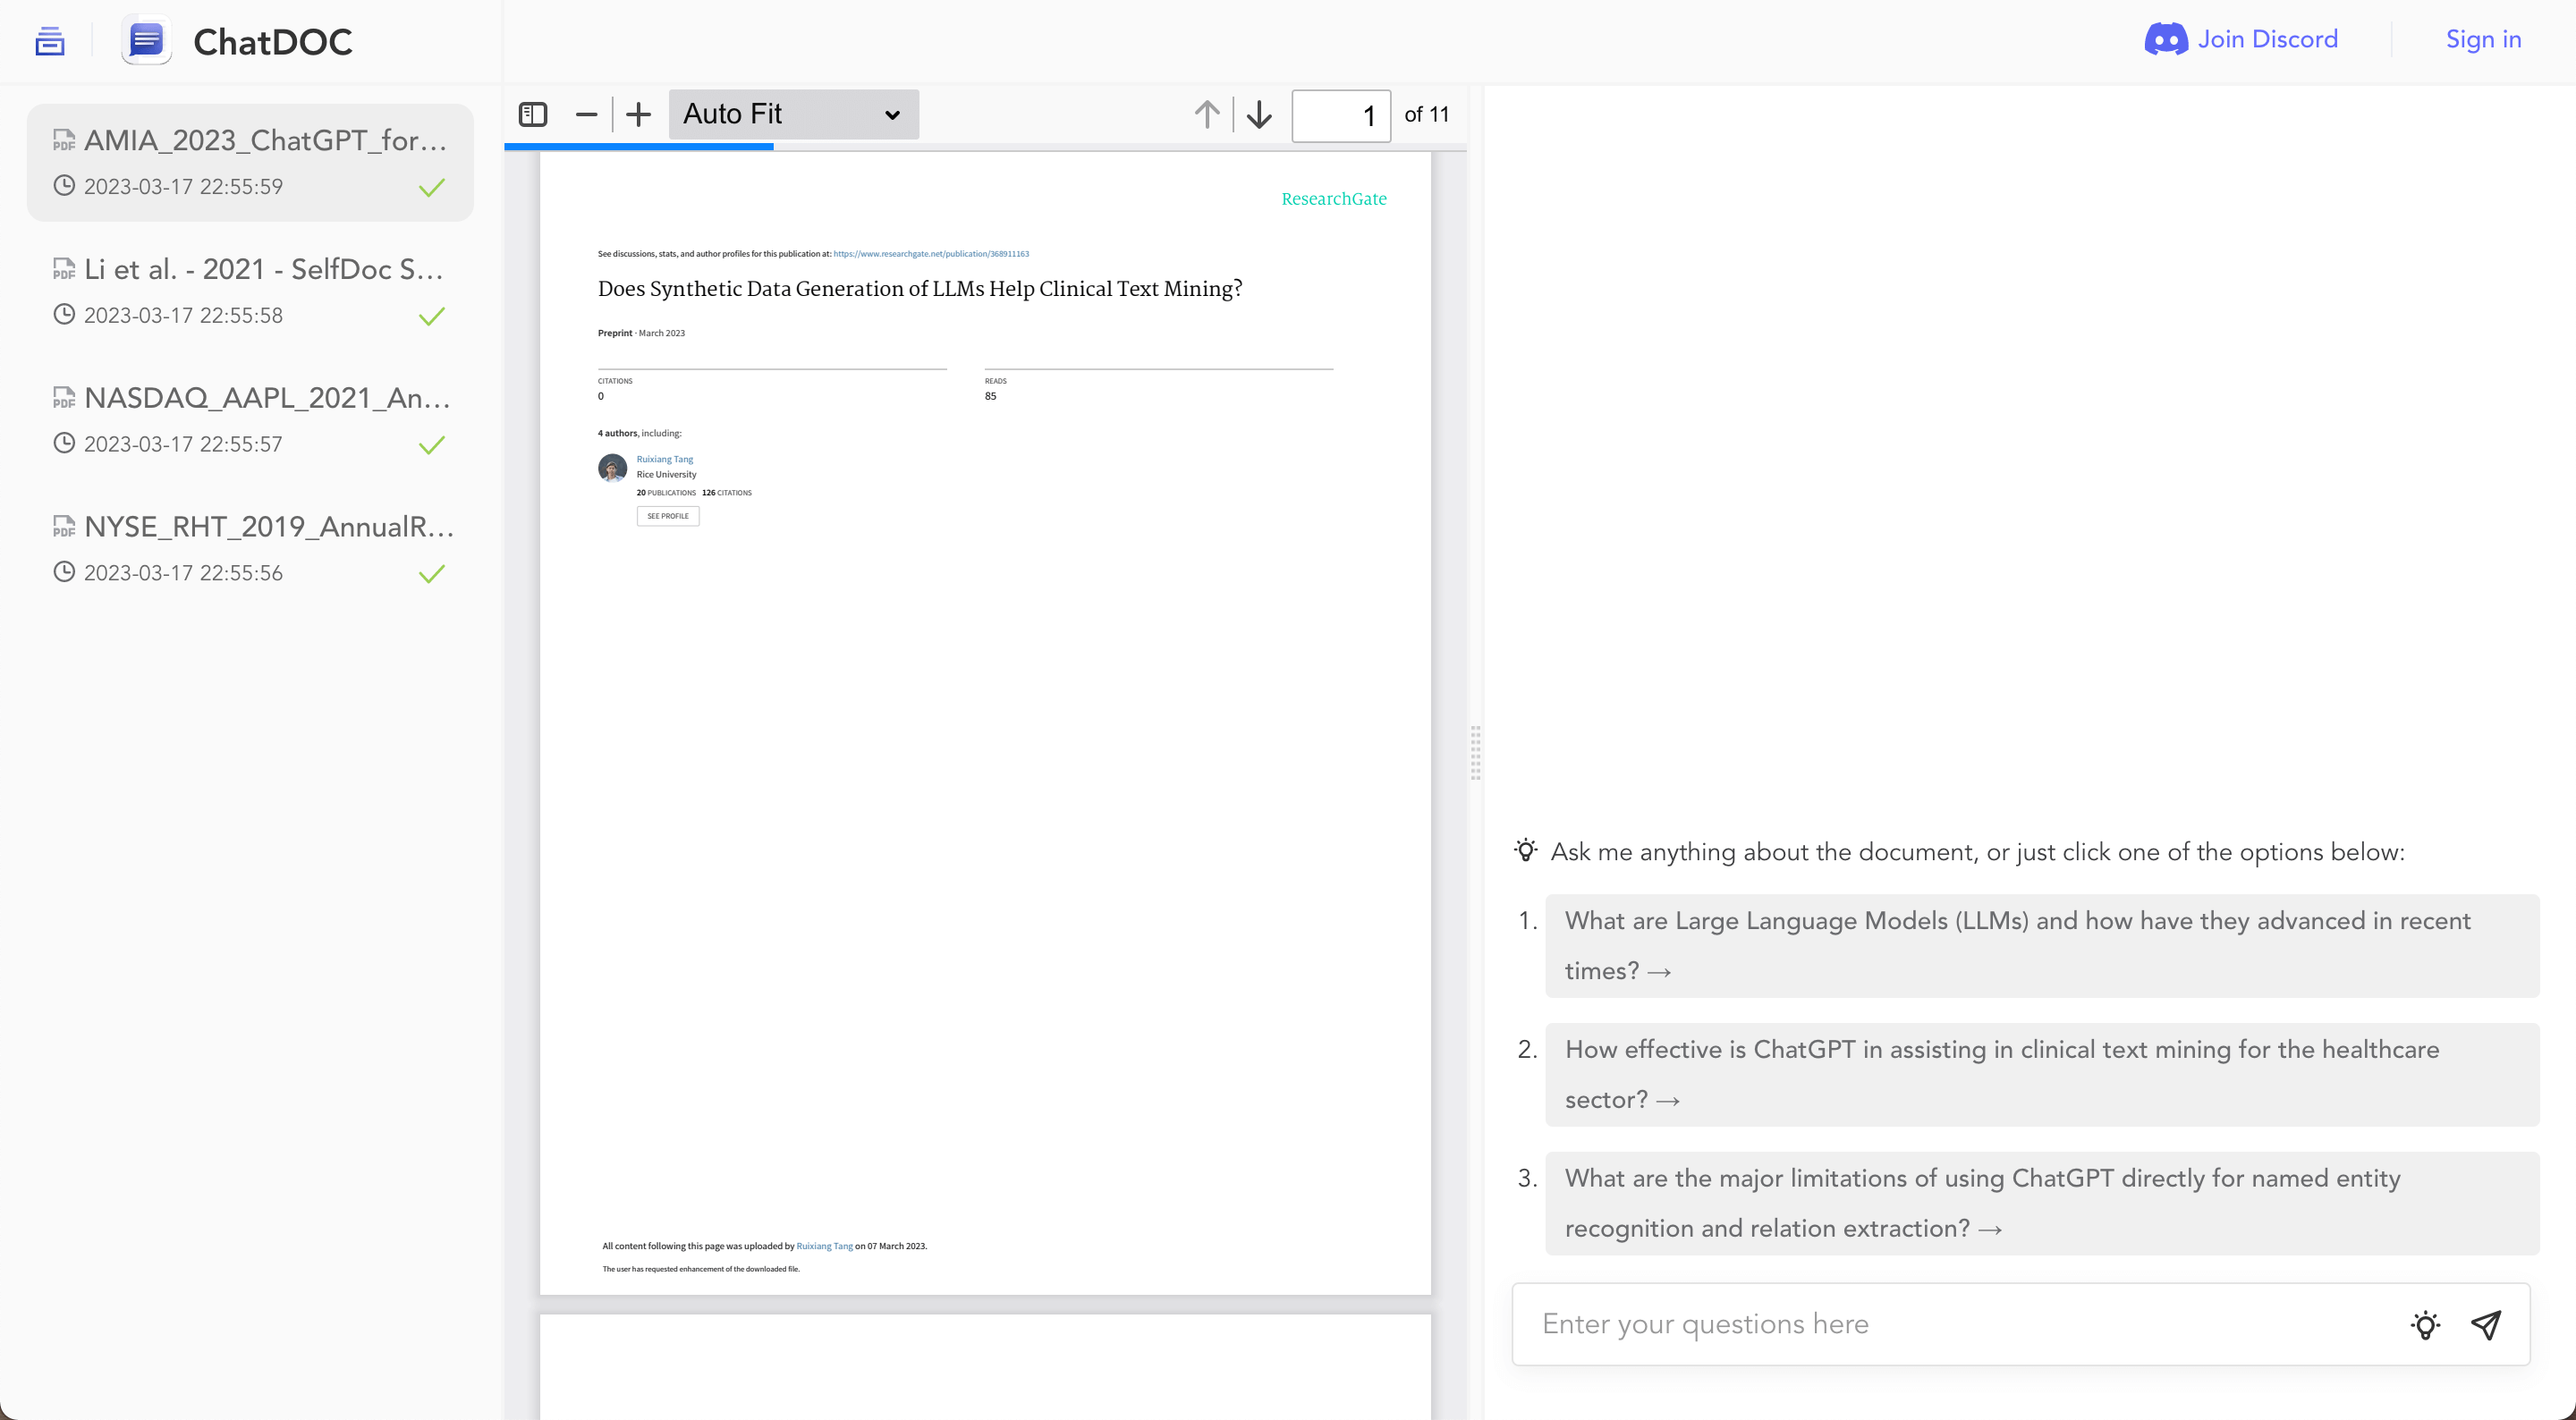Screen dimensions: 2576x1420
Task: Click the ChatDOC logo icon
Action: [x=146, y=41]
